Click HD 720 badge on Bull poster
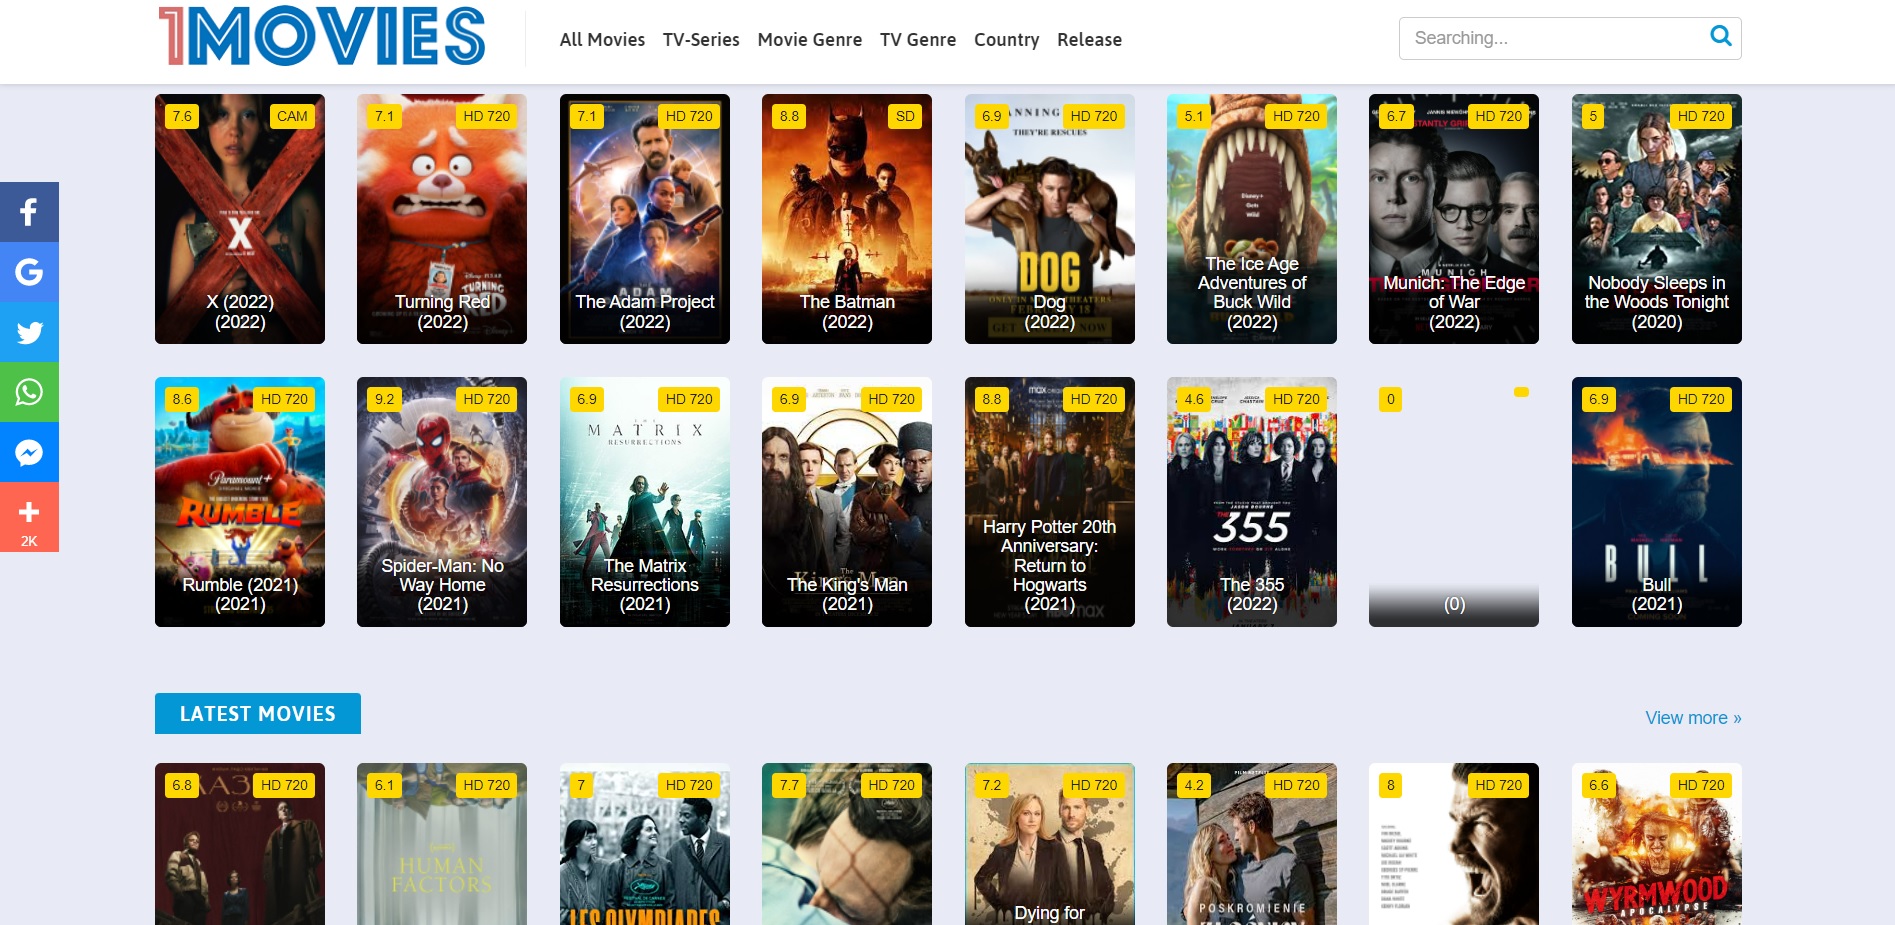1895x925 pixels. (1701, 399)
